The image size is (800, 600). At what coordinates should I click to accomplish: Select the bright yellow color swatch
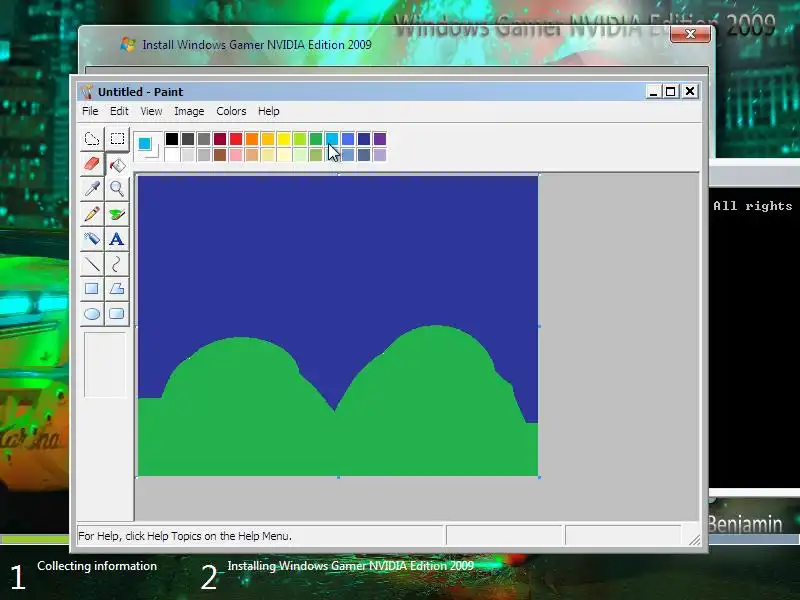pos(284,139)
